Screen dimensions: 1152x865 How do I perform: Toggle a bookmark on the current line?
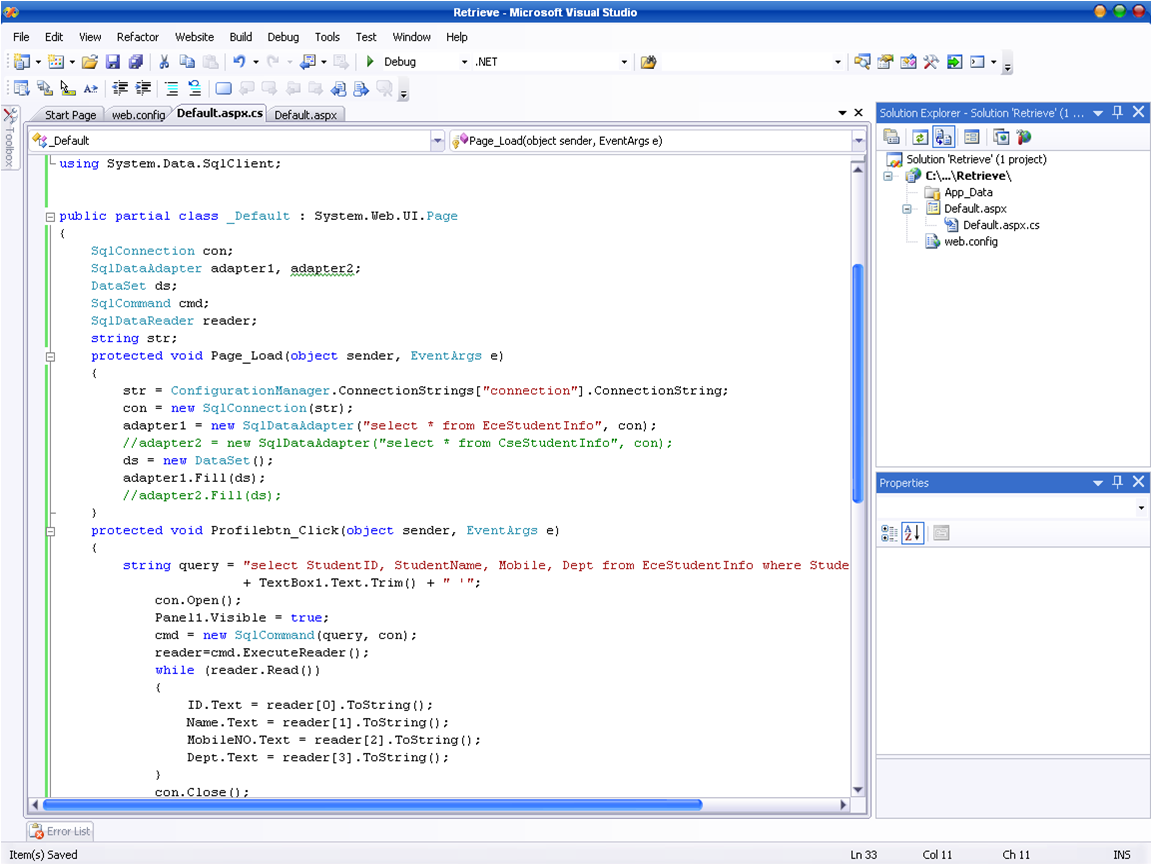tap(223, 89)
